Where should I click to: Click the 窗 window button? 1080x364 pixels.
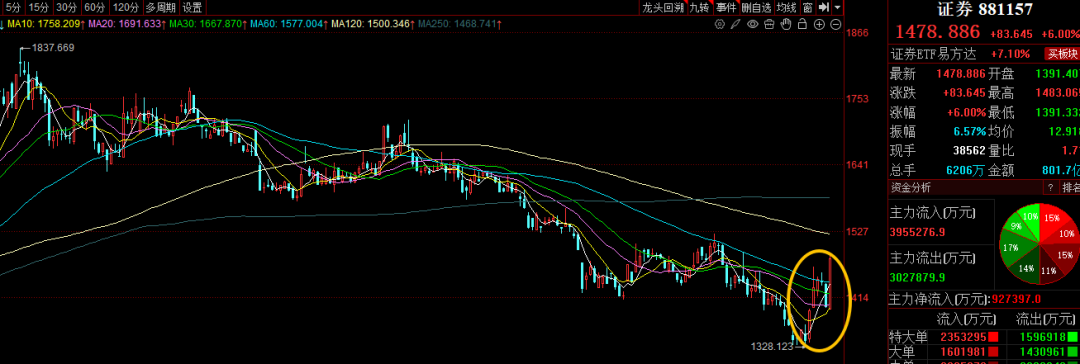(x=807, y=8)
